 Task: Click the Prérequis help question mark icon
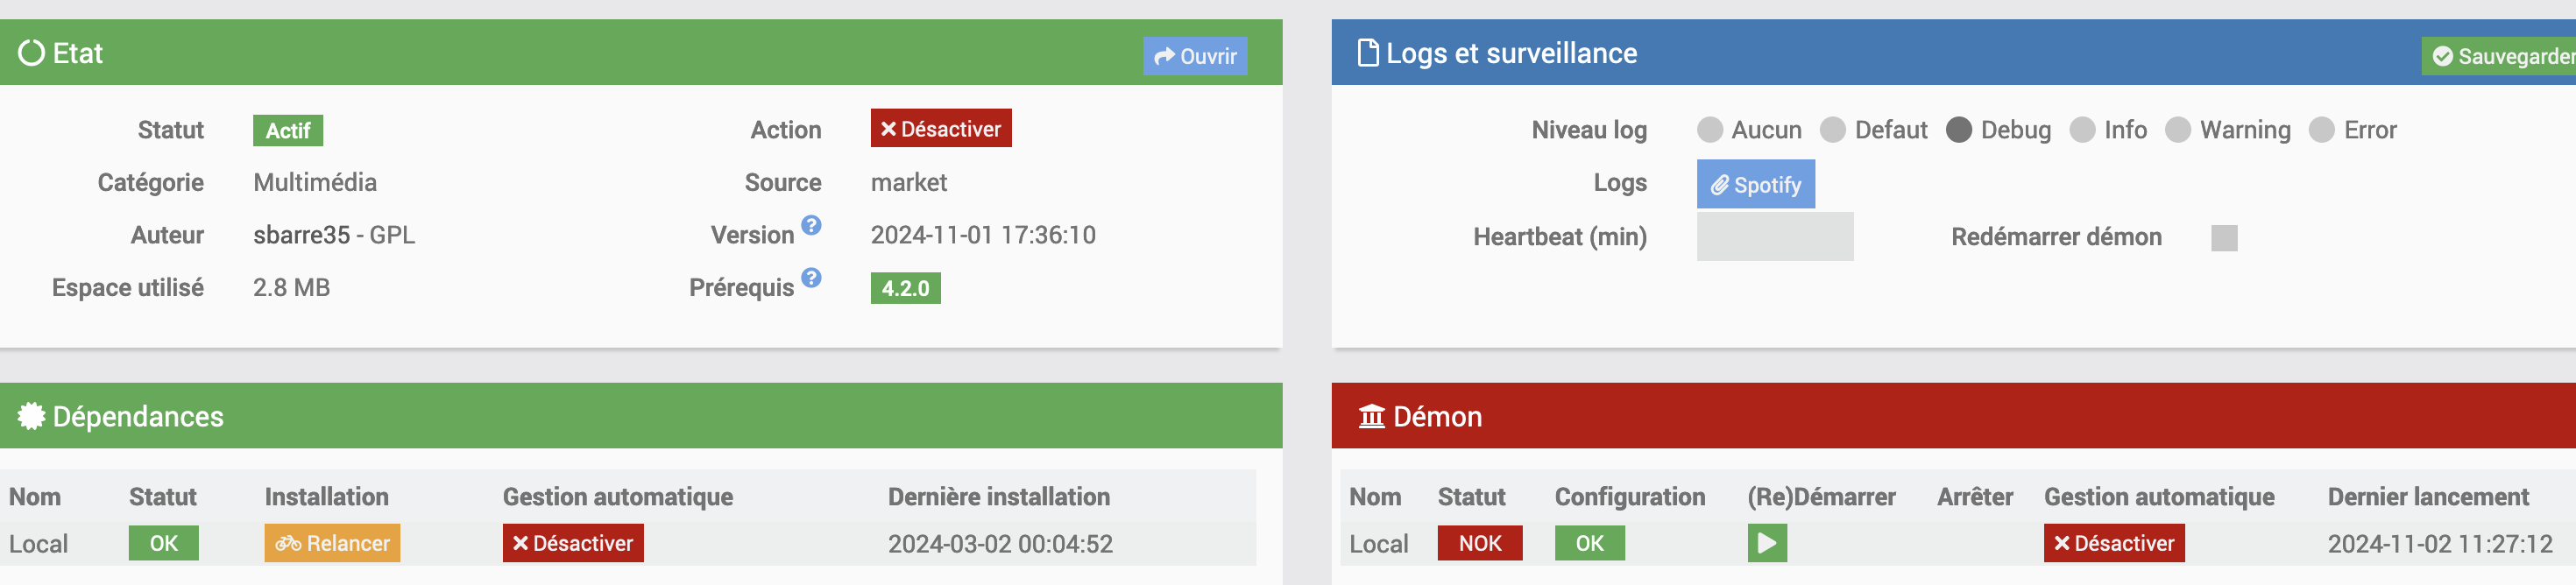click(x=811, y=277)
